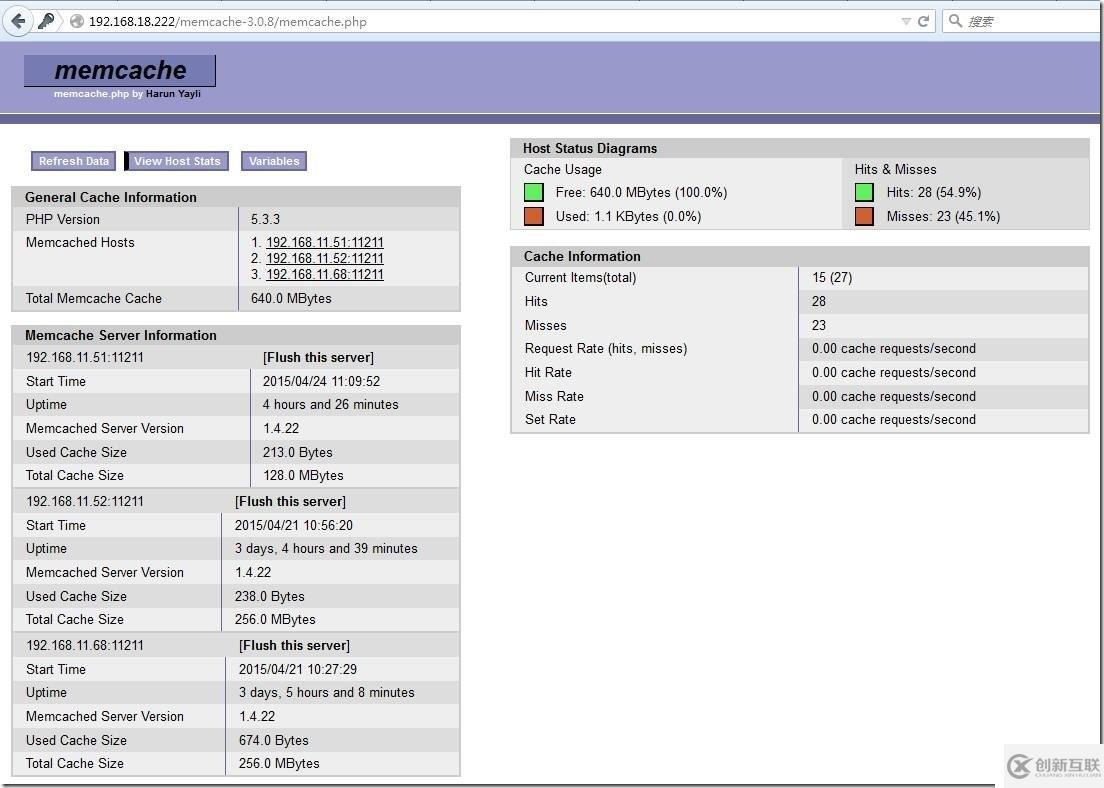The width and height of the screenshot is (1104, 788).
Task: Click the memcache logo banner
Action: [x=120, y=70]
